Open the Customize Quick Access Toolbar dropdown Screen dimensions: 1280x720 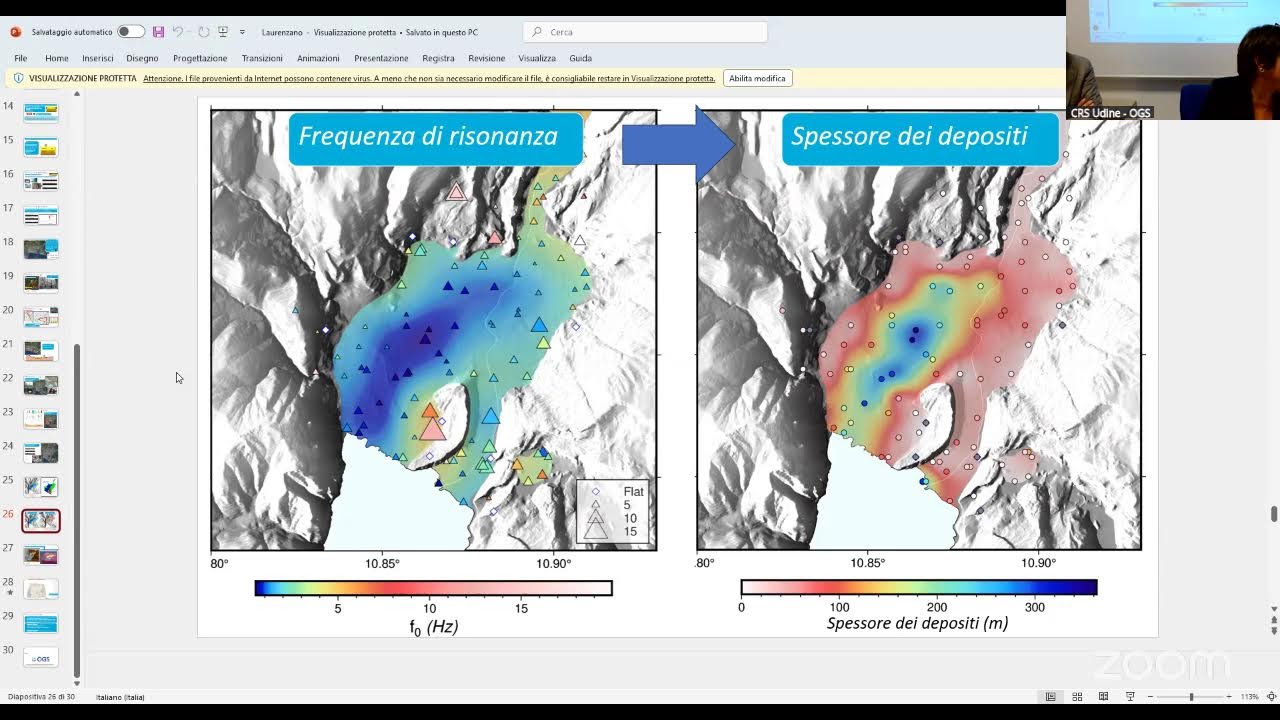[241, 32]
